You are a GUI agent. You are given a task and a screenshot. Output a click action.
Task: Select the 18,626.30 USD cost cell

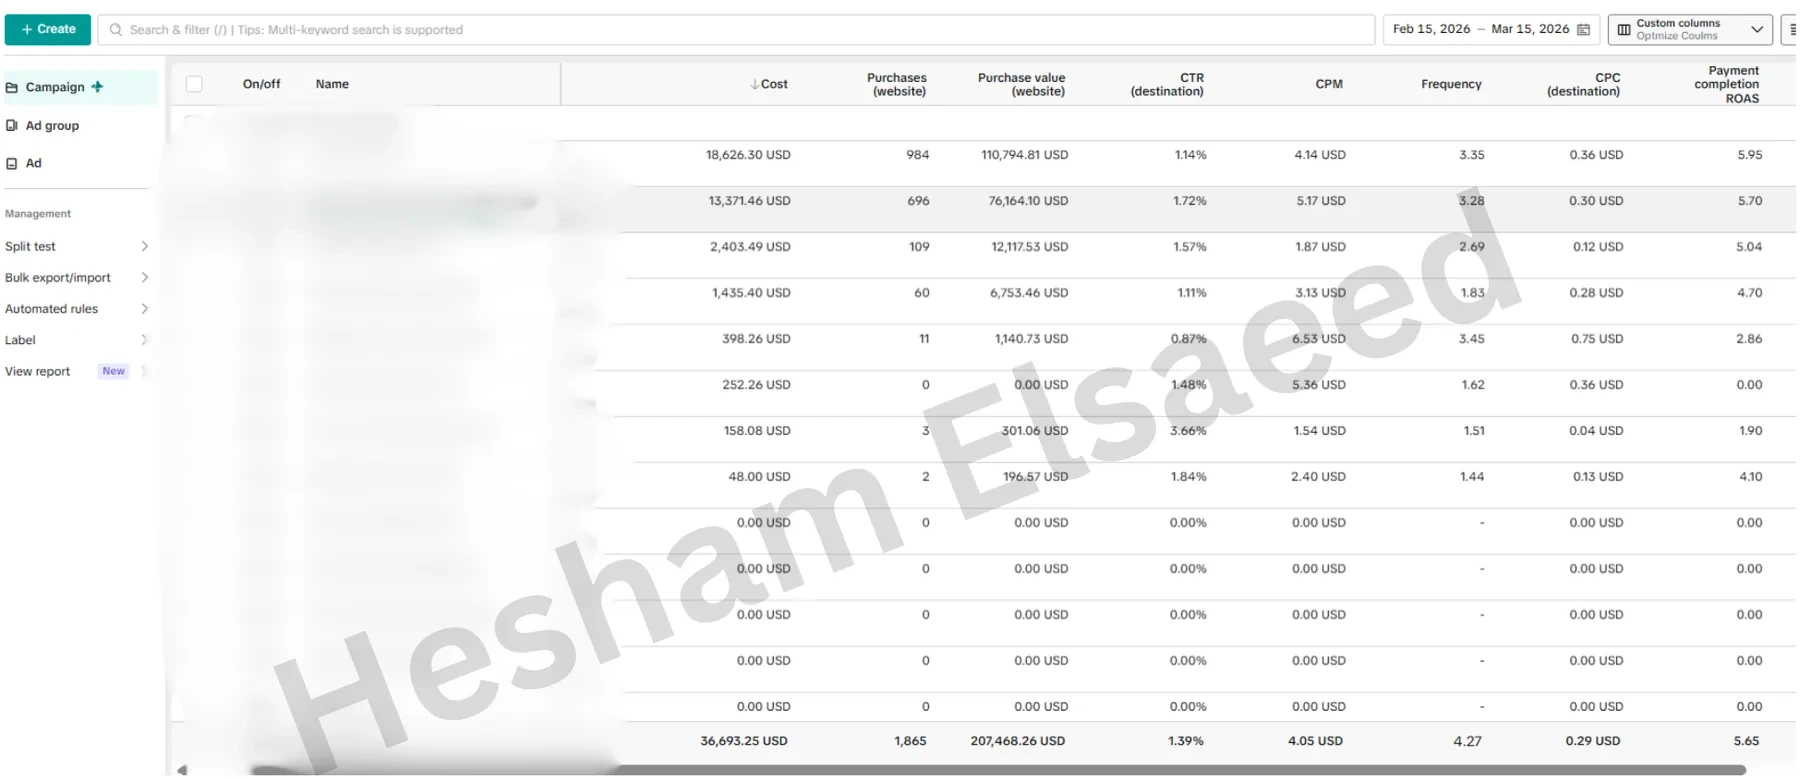pyautogui.click(x=748, y=155)
